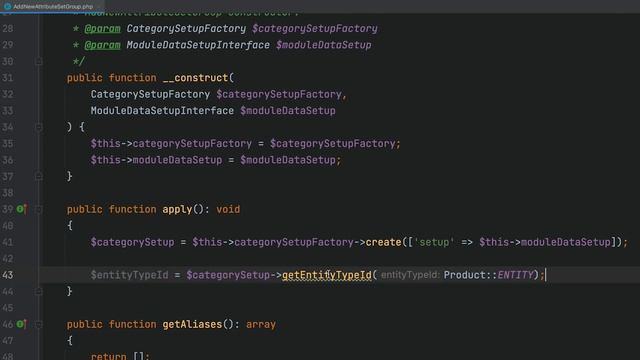
Task: Click the implements gutter icon on line 39
Action: point(21,209)
